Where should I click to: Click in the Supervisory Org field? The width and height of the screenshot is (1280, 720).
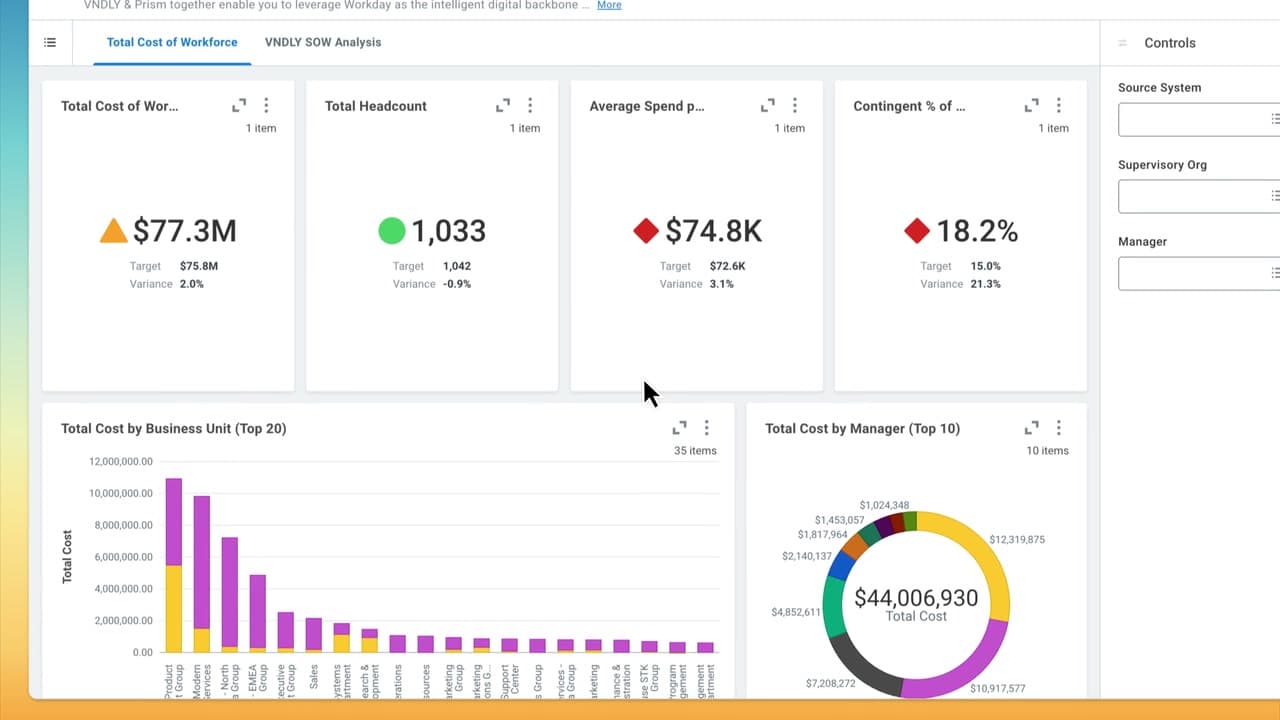tap(1199, 196)
